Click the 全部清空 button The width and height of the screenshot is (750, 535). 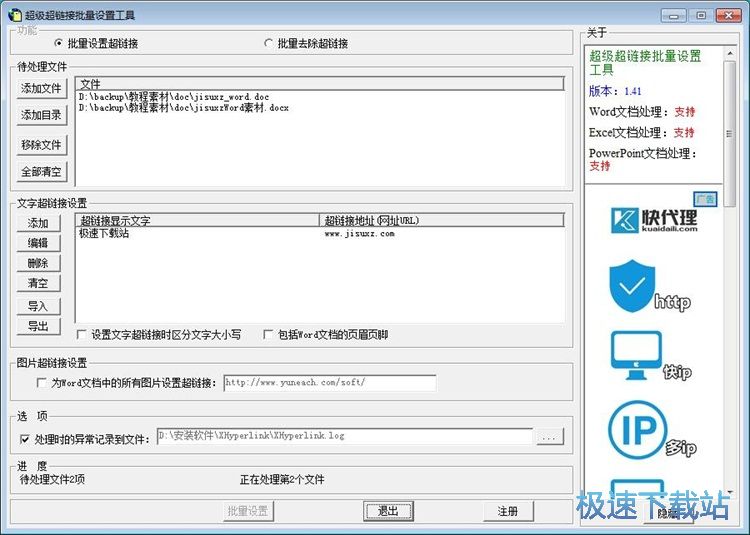42,172
